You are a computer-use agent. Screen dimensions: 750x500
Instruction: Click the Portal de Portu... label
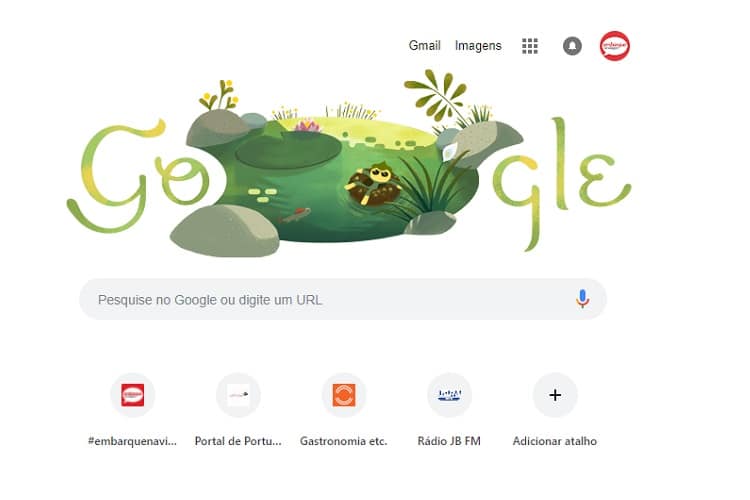[x=238, y=441]
